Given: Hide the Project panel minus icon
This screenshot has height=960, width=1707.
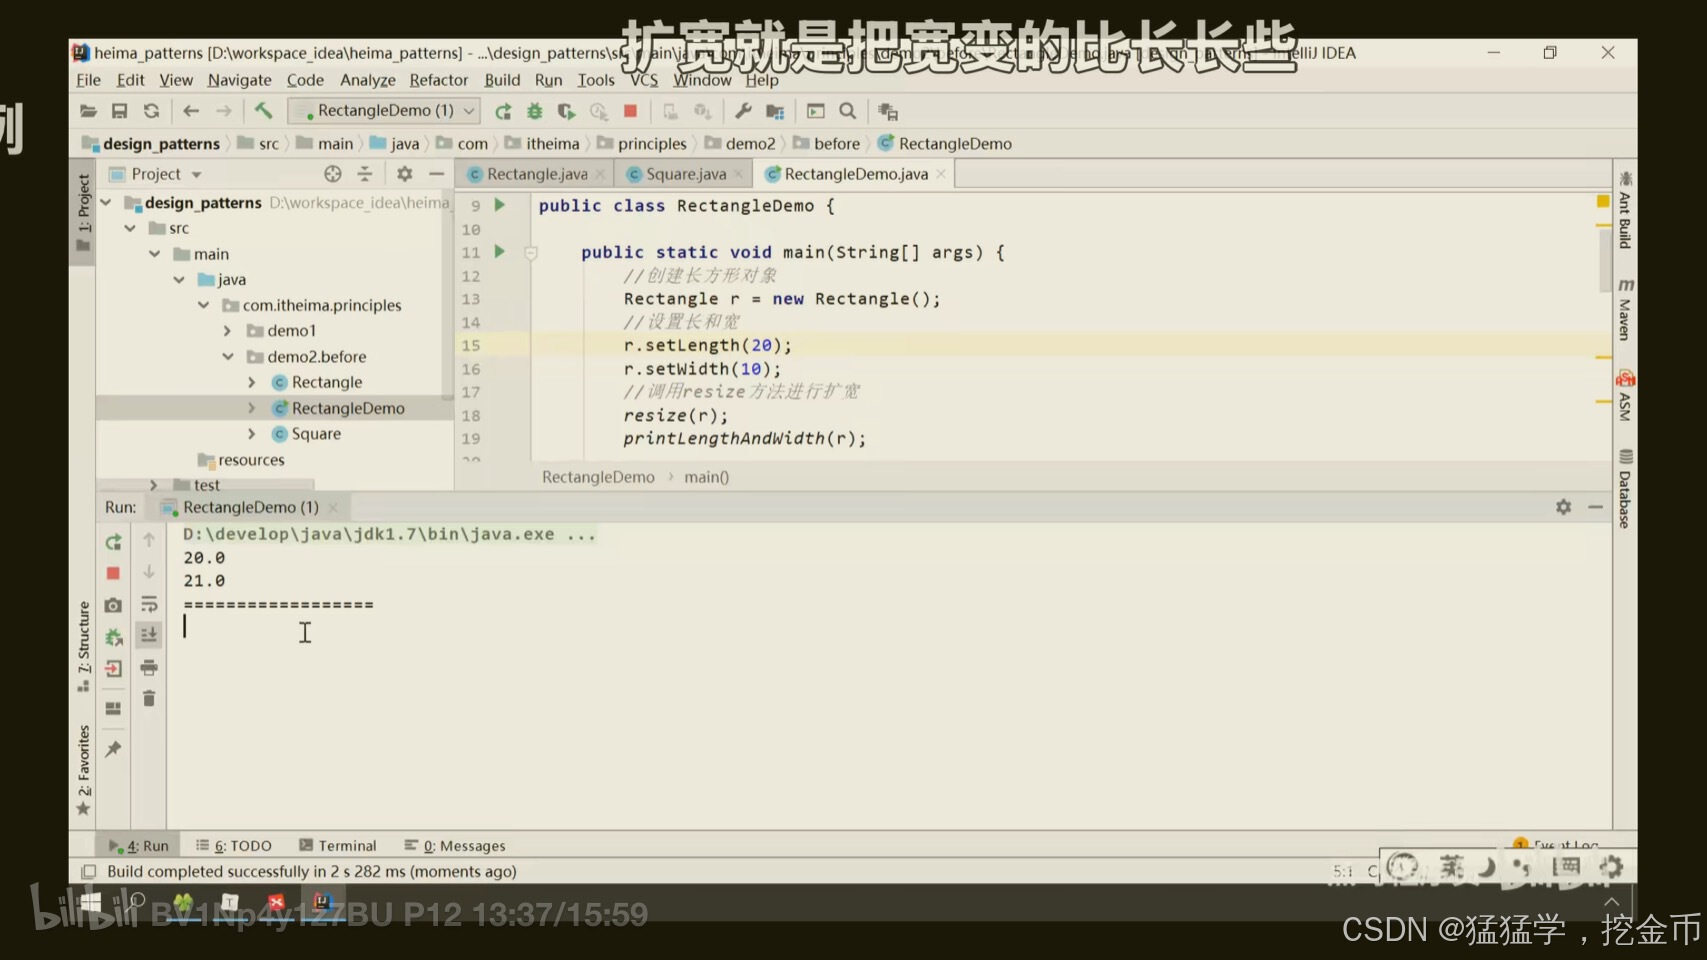Looking at the screenshot, I should pos(436,174).
